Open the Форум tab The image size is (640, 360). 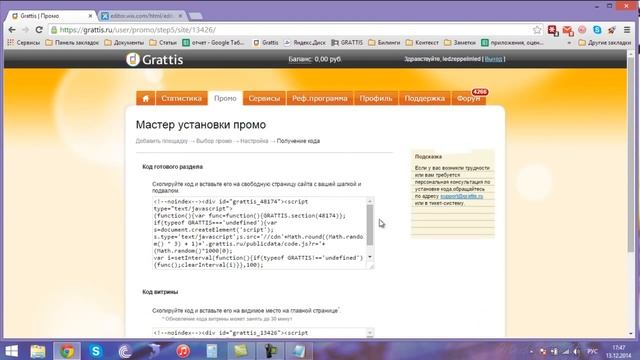469,98
